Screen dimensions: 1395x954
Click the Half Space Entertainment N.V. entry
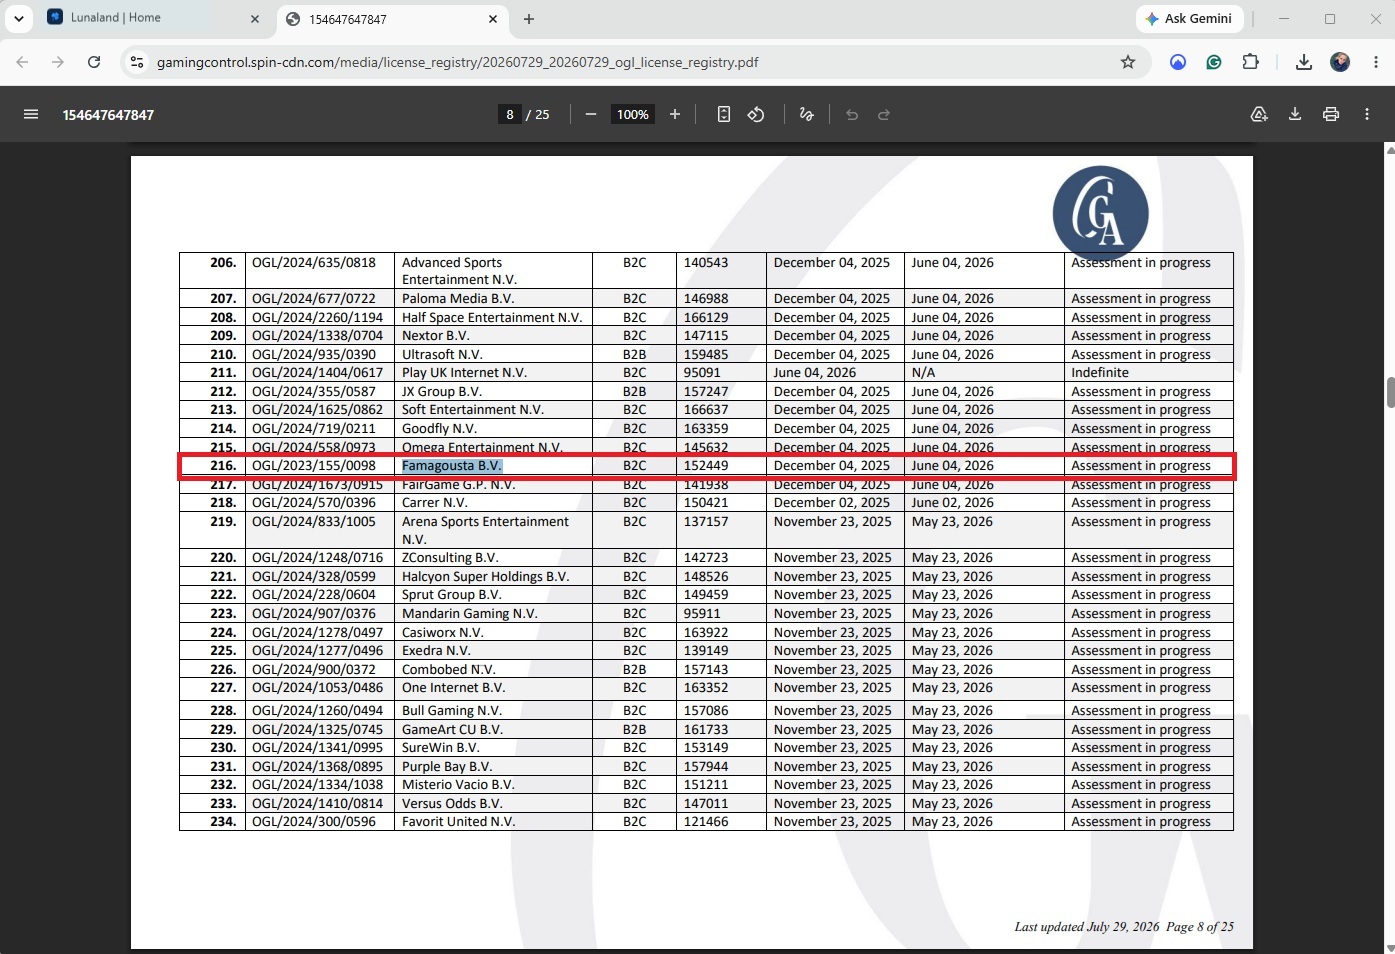pyautogui.click(x=492, y=318)
